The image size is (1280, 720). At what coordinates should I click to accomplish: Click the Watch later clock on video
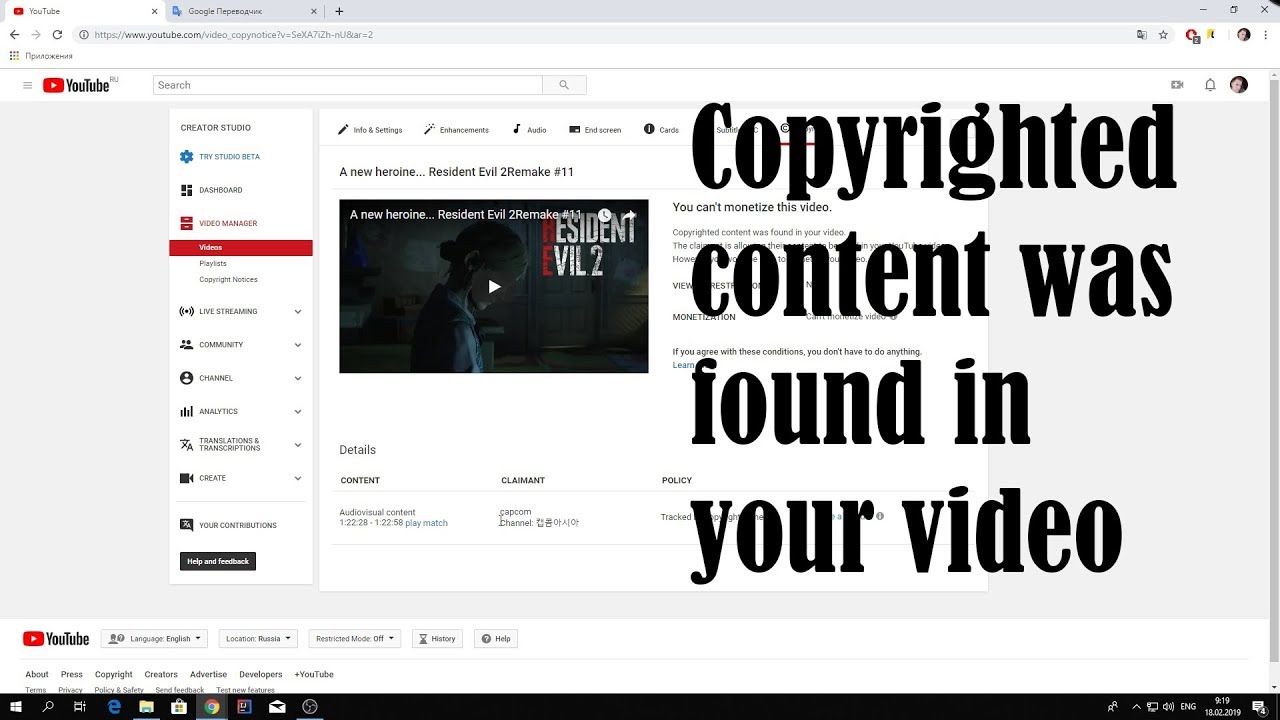coord(605,215)
